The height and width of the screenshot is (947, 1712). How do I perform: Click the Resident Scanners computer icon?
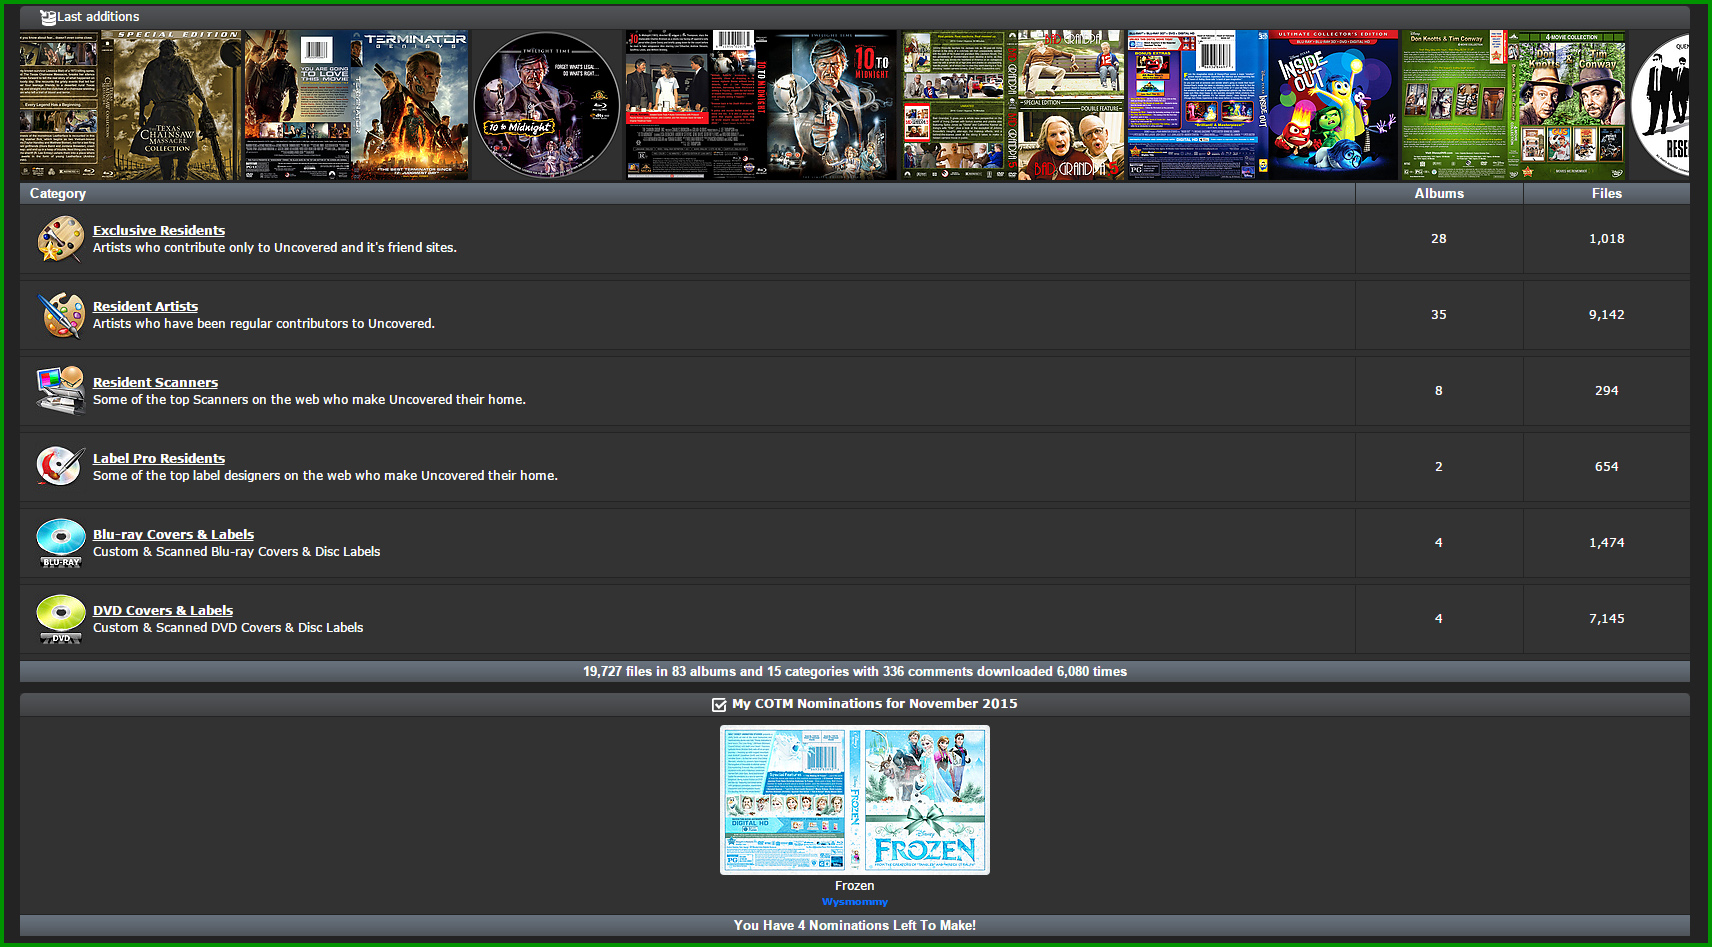[x=60, y=390]
